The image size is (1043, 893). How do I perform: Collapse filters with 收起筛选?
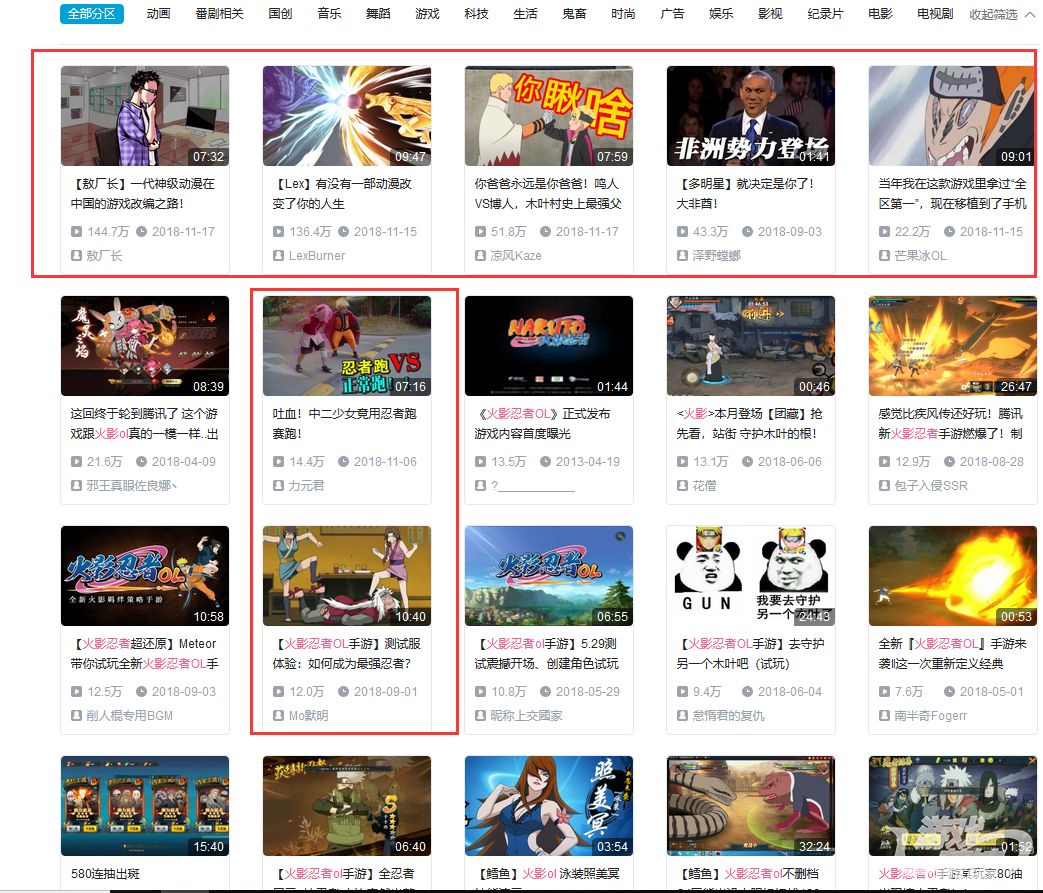point(1002,14)
